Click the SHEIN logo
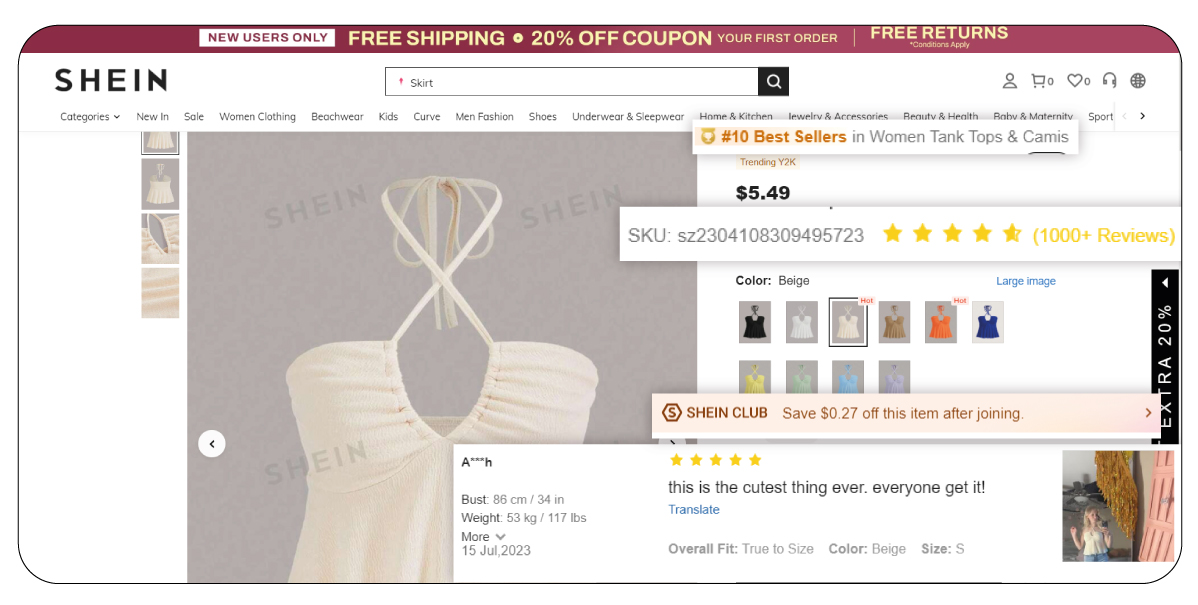 tap(110, 80)
